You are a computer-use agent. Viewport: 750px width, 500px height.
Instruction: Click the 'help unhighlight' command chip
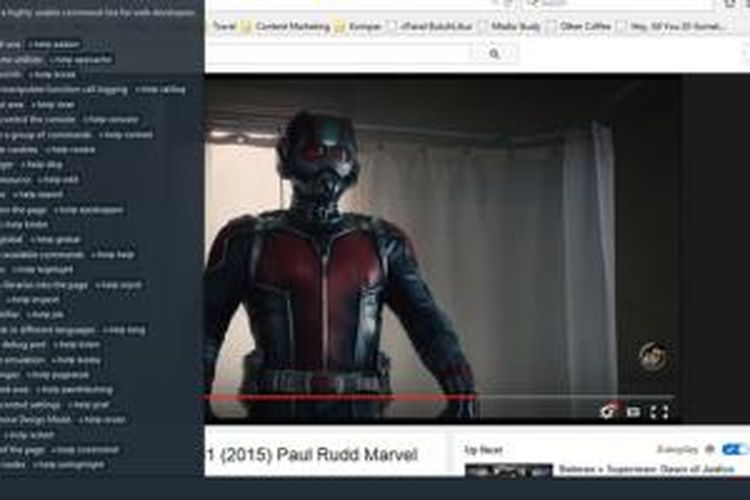(68, 465)
